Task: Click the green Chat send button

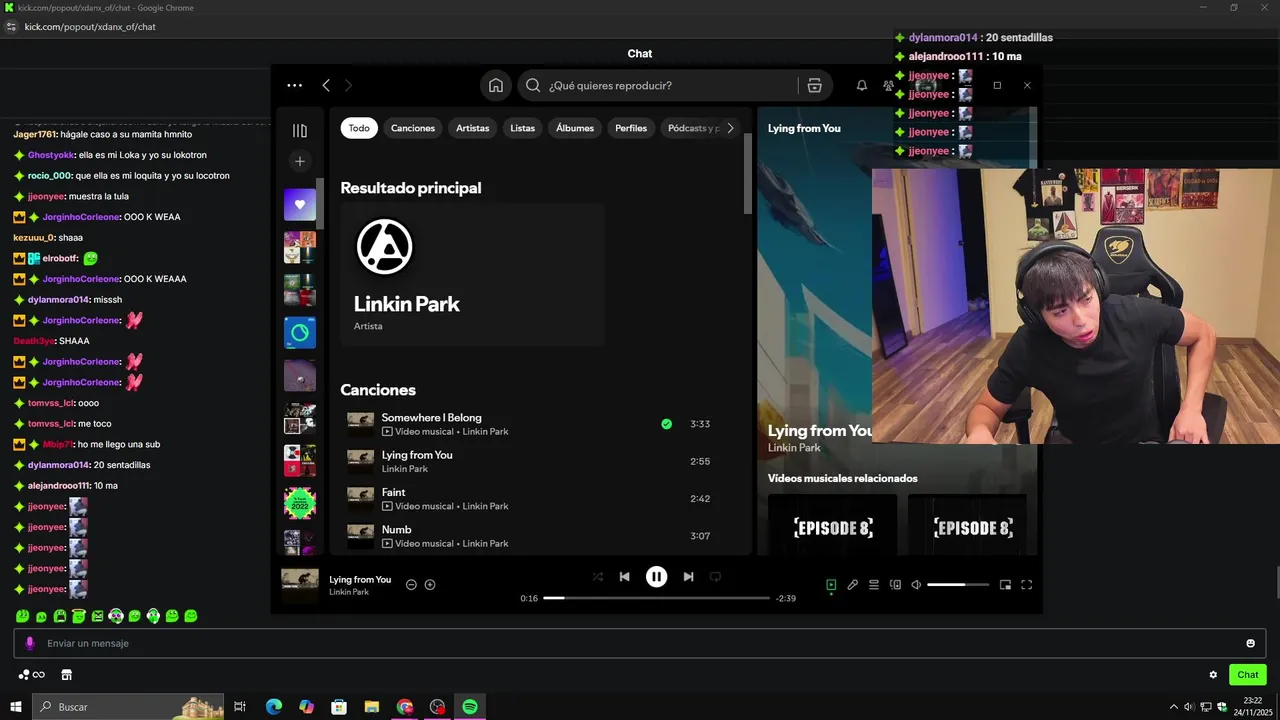Action: [x=1247, y=675]
